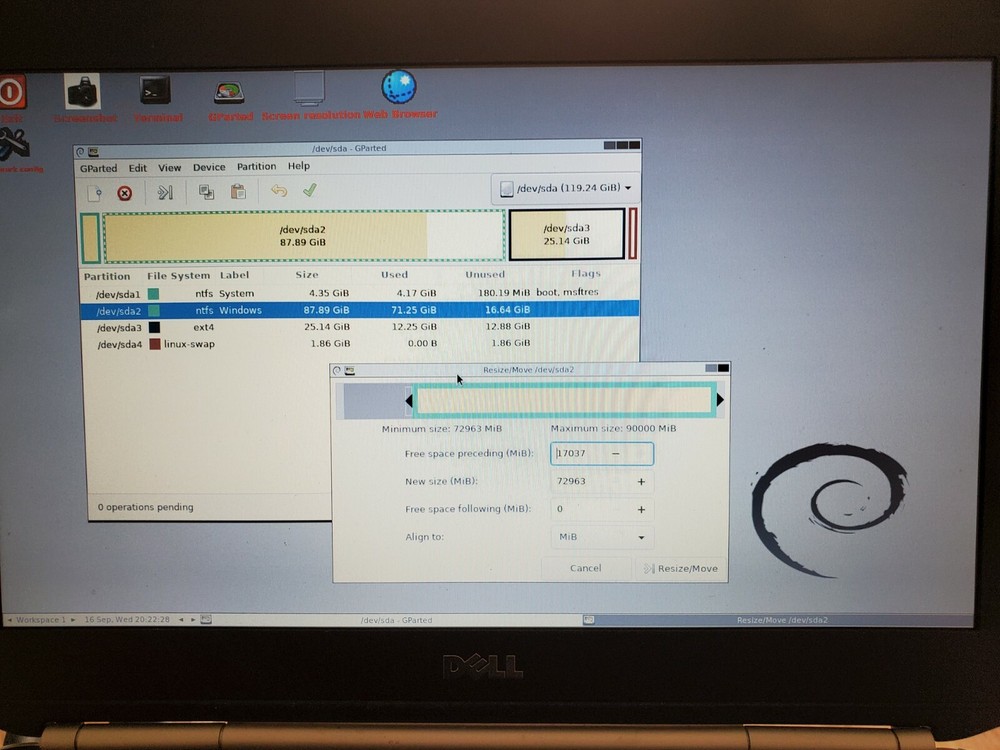Image resolution: width=1000 pixels, height=750 pixels.
Task: Click the Workspace 1 previous arrow in taskbar
Action: click(x=10, y=620)
